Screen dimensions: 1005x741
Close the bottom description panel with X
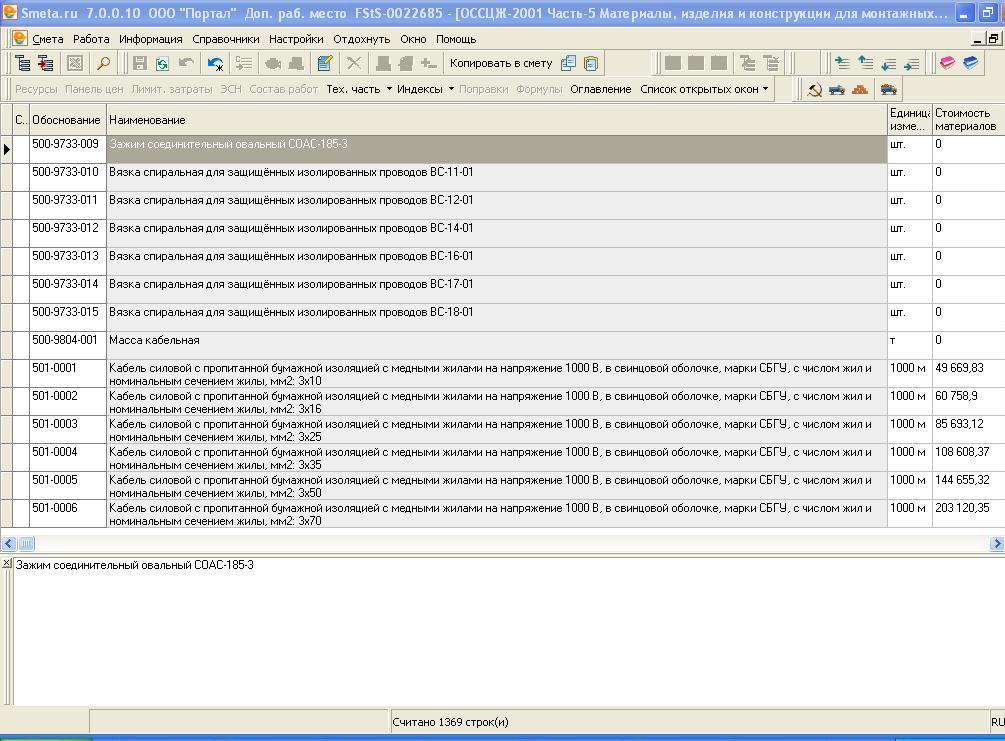[6, 563]
